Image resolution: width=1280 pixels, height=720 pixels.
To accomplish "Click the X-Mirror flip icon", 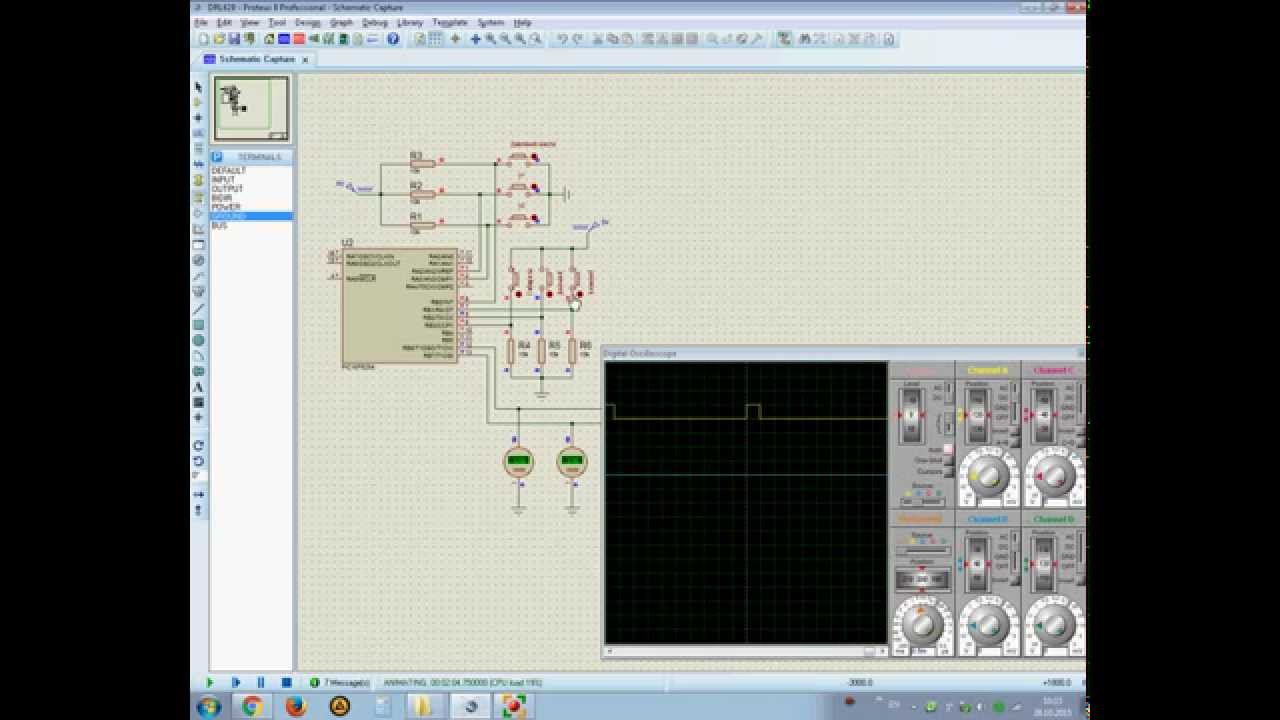I will (198, 494).
